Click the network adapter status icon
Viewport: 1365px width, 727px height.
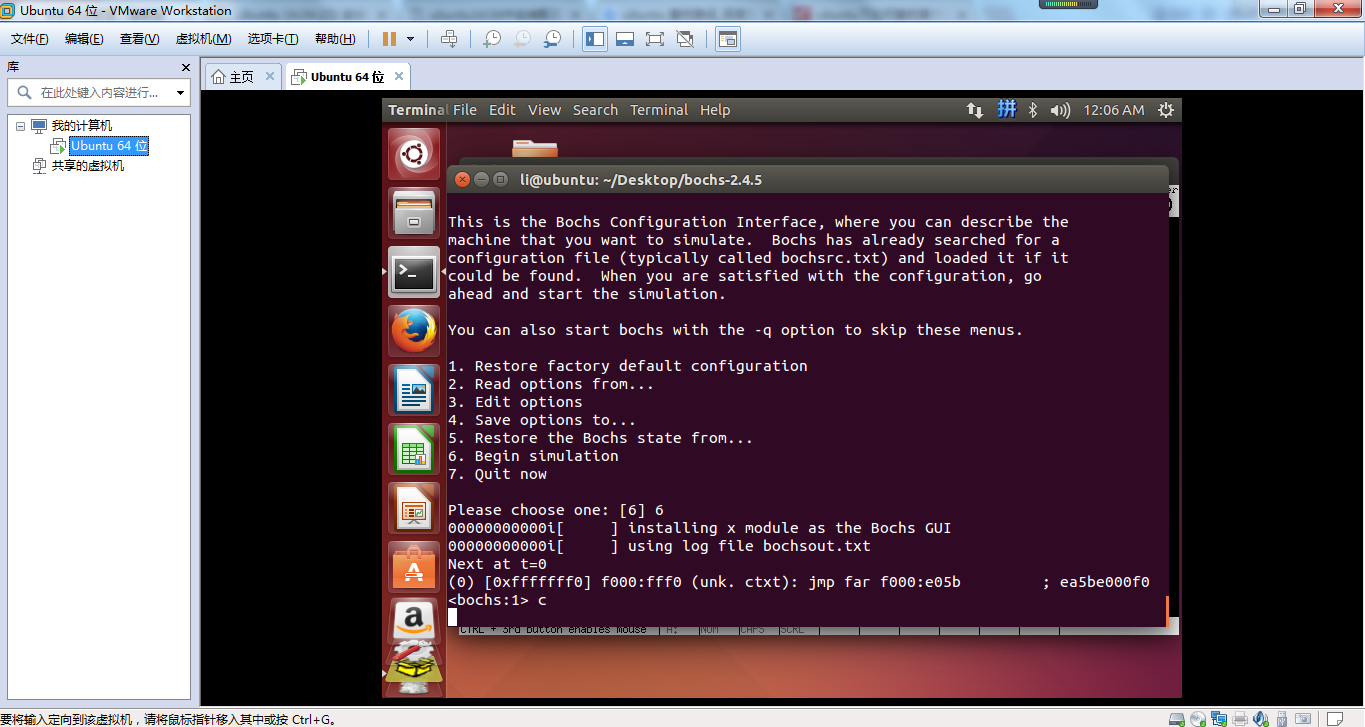(x=1219, y=719)
